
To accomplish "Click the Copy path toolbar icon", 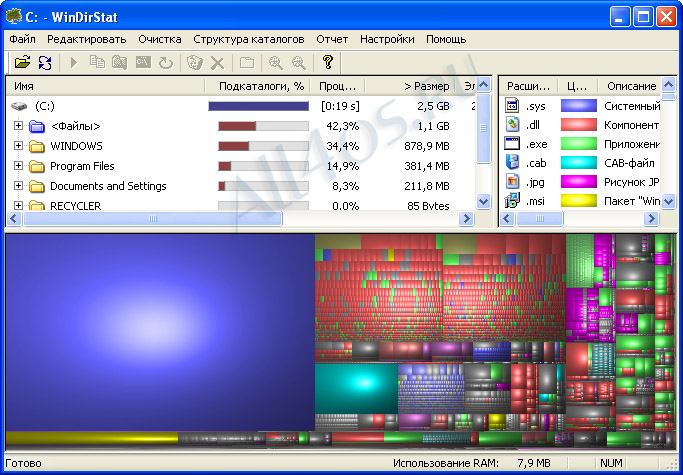I will 97,62.
